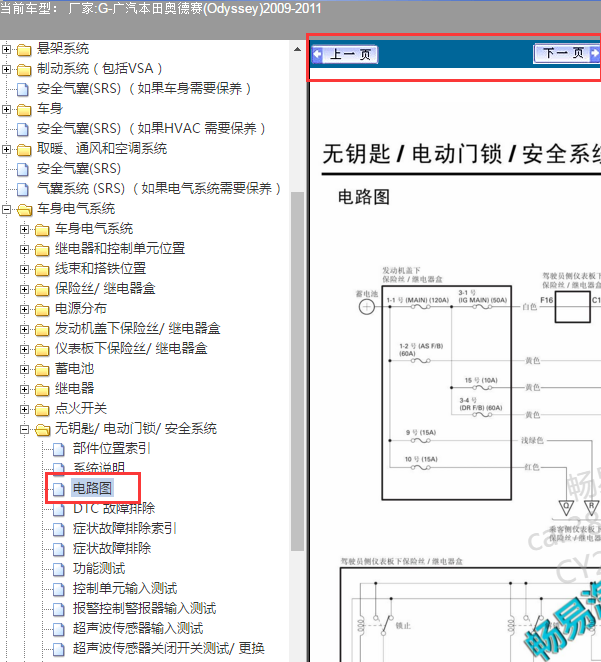Click the document icon beside 安全气囊(SRS)（如果车身需要保养）
The width and height of the screenshot is (601, 662).
[x=23, y=90]
